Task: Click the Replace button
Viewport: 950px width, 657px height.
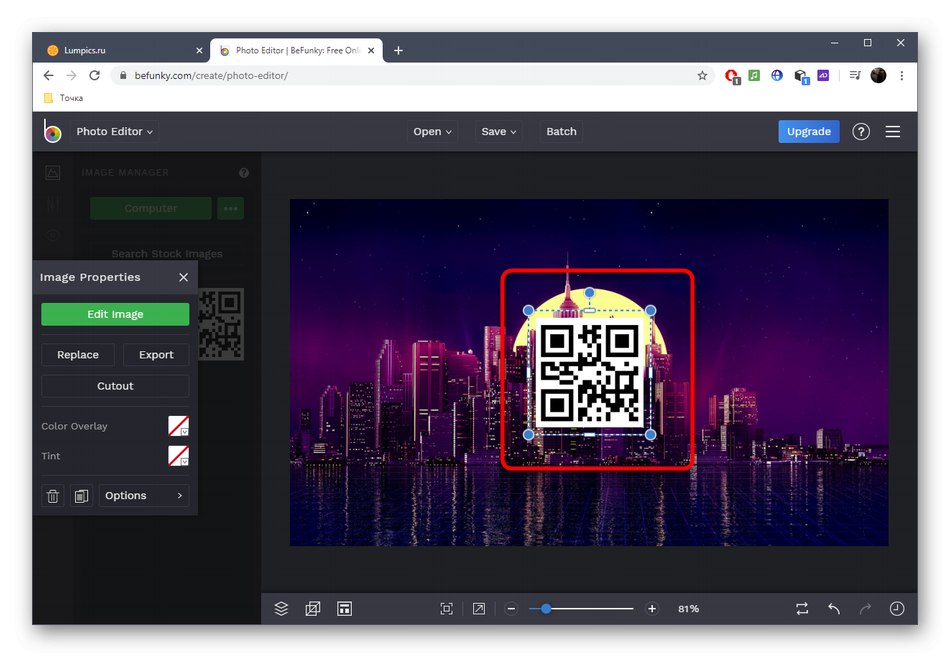Action: [78, 355]
